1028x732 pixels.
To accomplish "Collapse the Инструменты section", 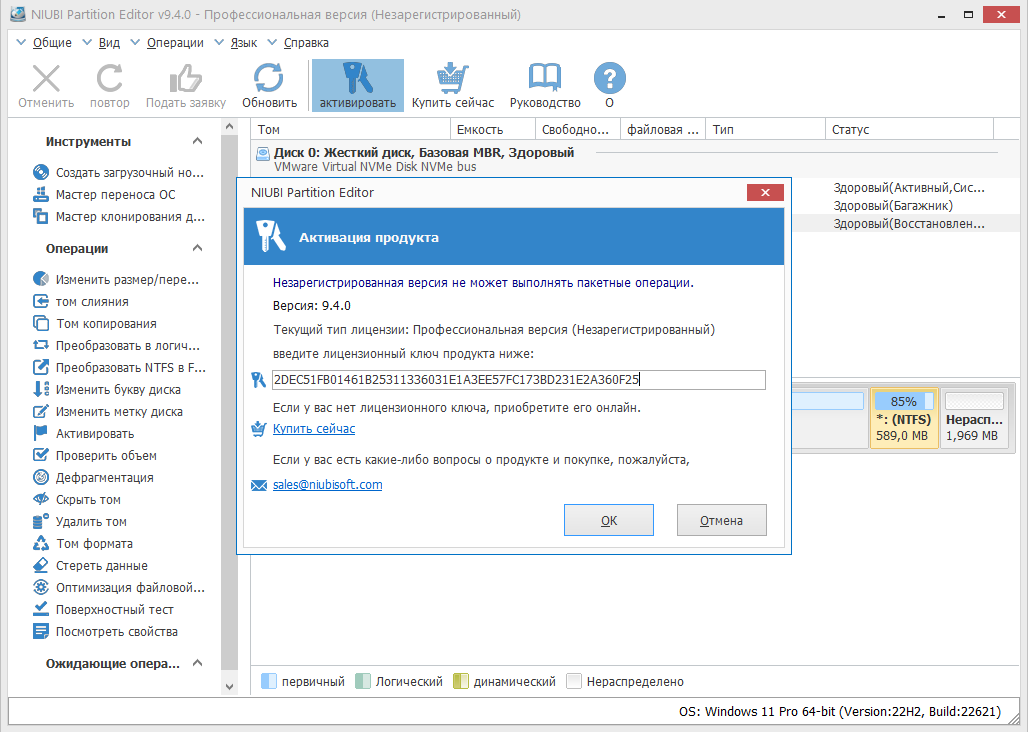I will (197, 141).
